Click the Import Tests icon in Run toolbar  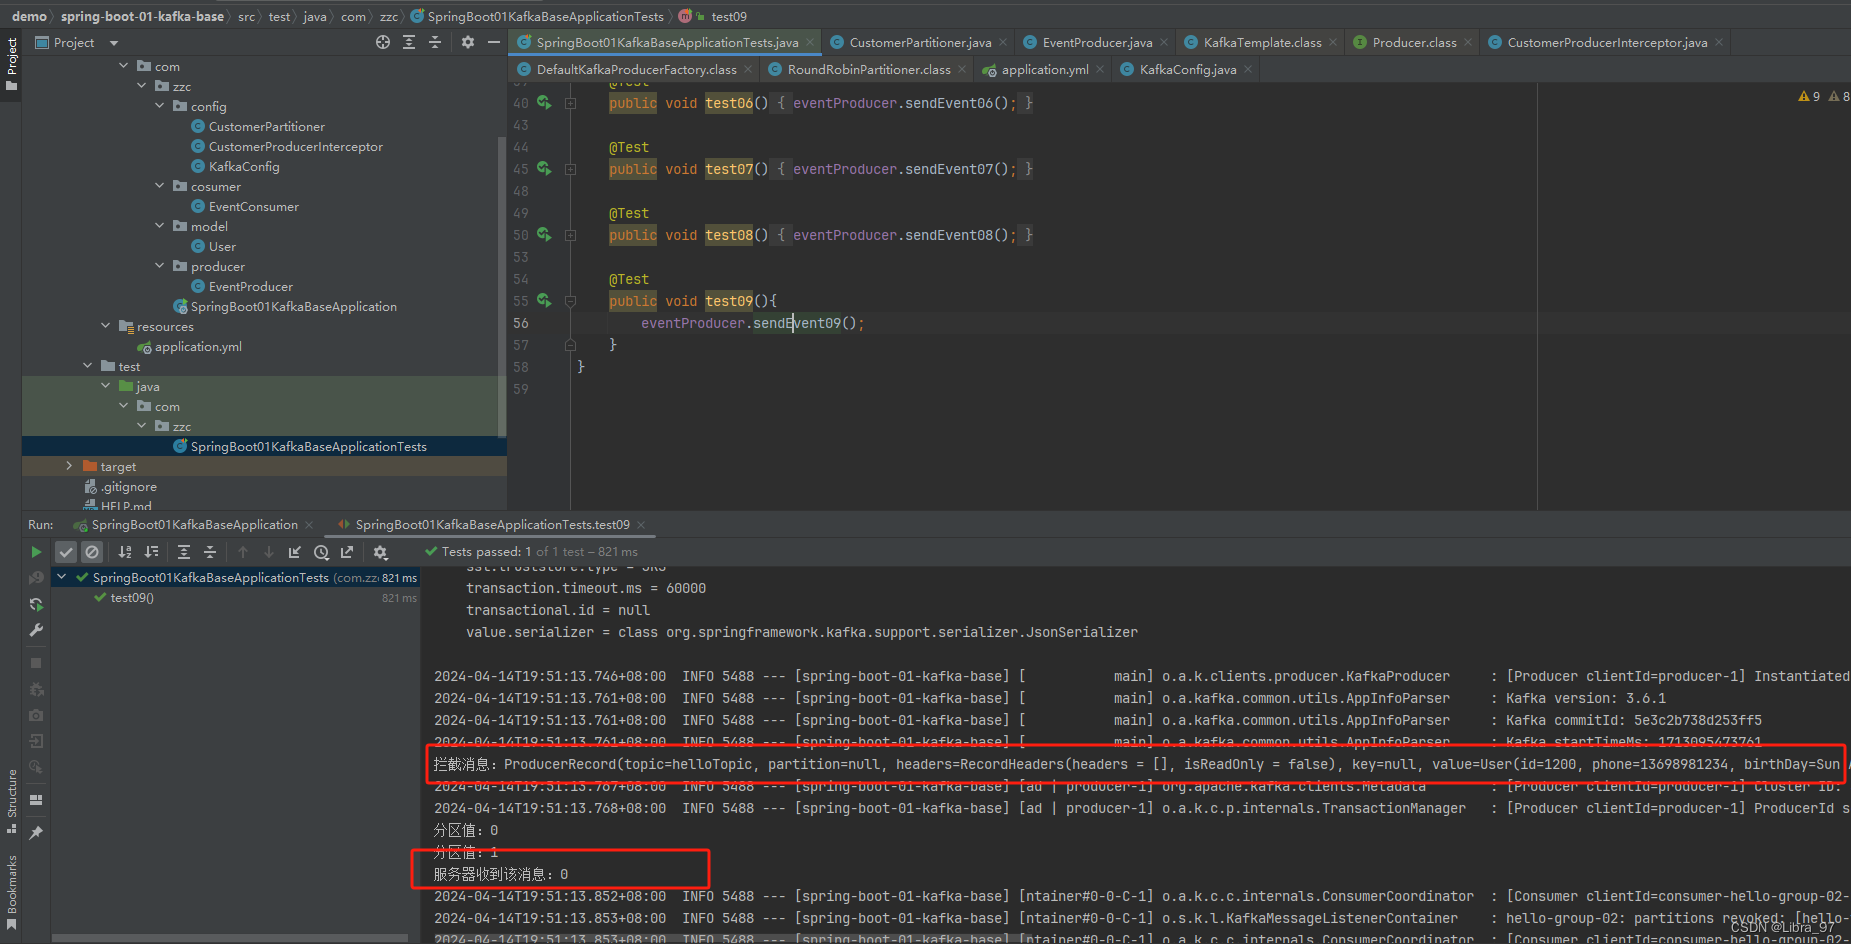(295, 552)
